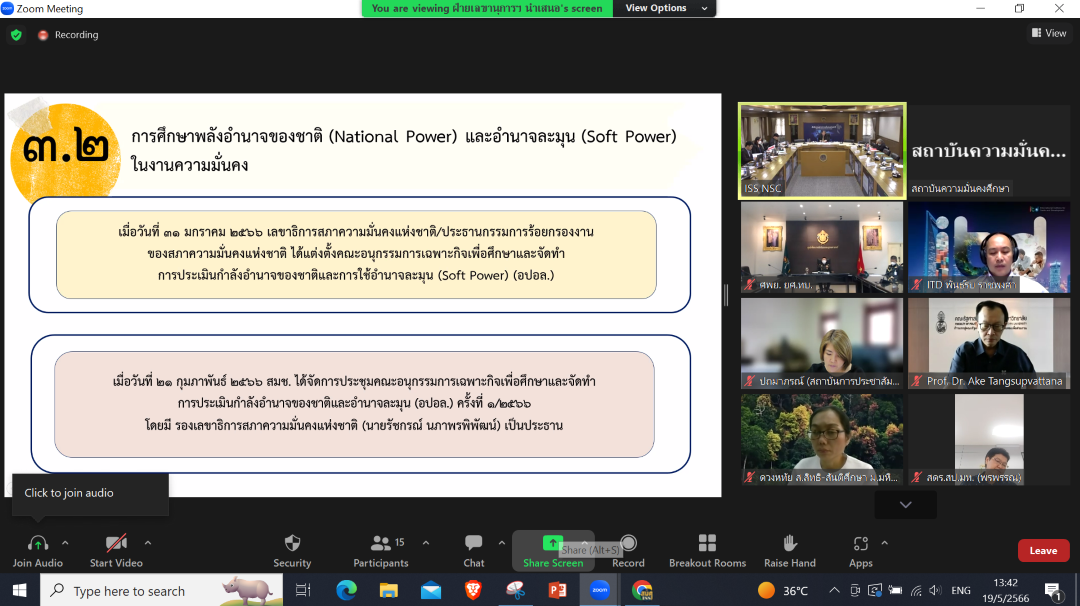Expand the arrow next to Join Audio
This screenshot has height=606, width=1080.
coord(65,543)
